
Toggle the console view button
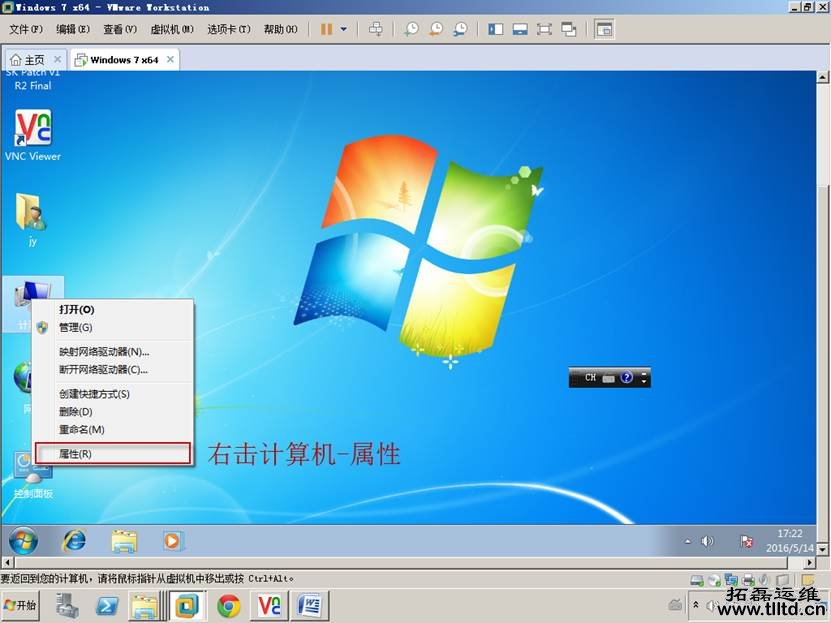click(x=604, y=29)
